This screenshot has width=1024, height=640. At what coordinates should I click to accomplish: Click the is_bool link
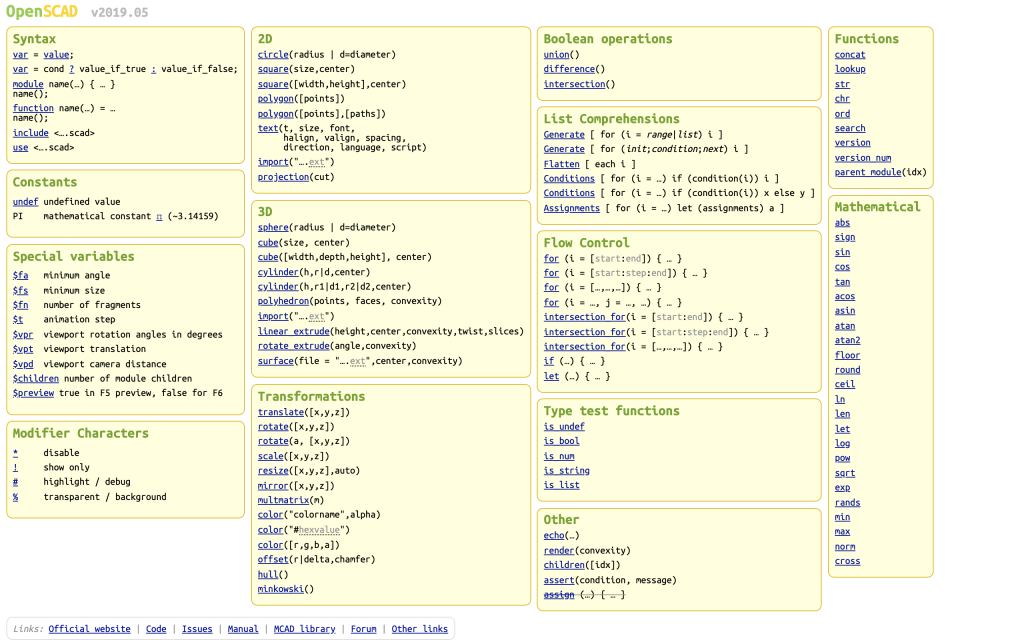(562, 441)
